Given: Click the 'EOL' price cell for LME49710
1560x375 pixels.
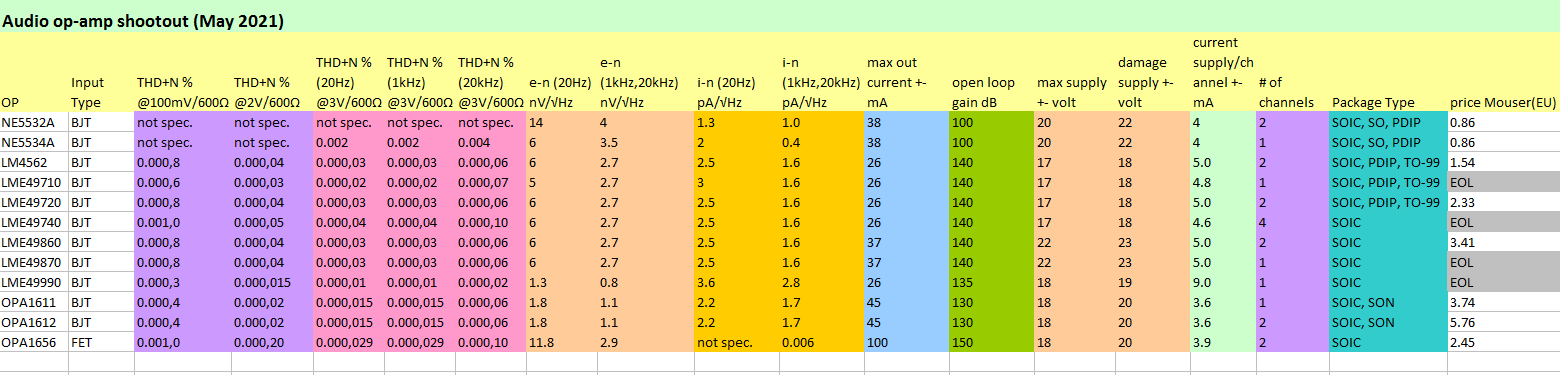Looking at the screenshot, I should point(1504,181).
